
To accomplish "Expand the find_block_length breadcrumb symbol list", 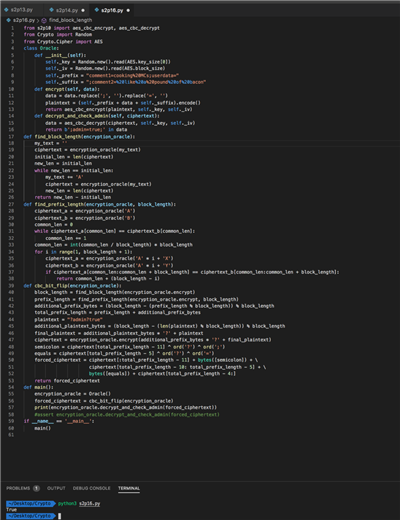I will pyautogui.click(x=70, y=20).
